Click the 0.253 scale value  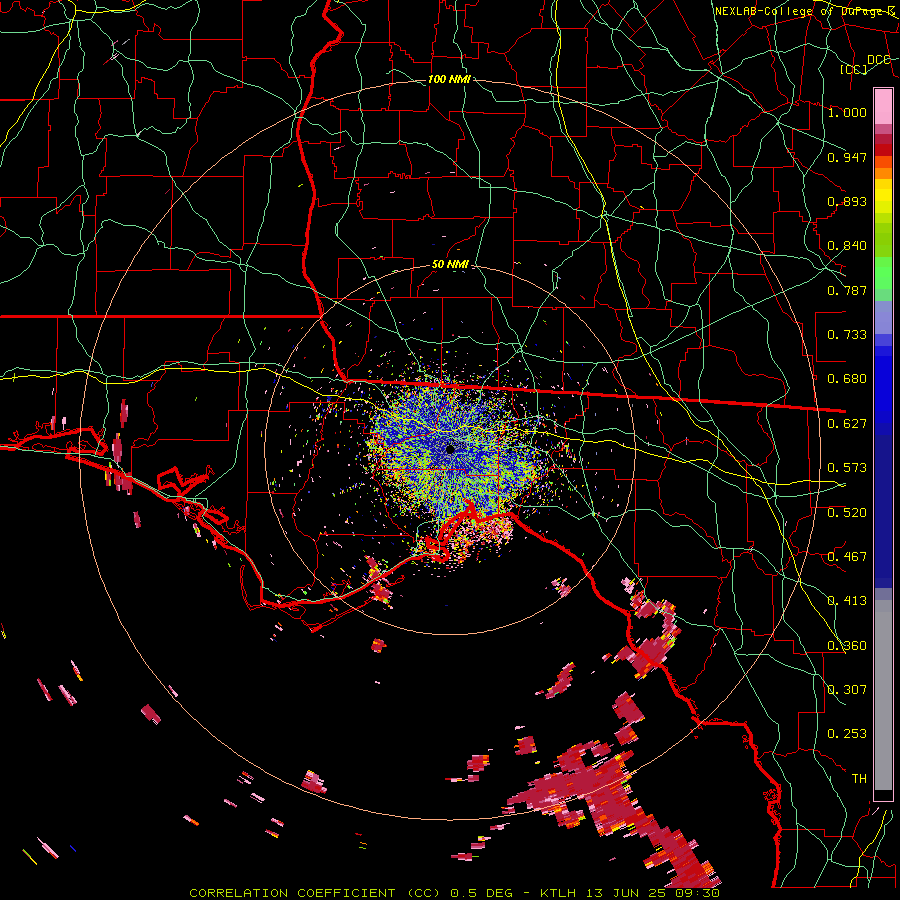[x=847, y=734]
